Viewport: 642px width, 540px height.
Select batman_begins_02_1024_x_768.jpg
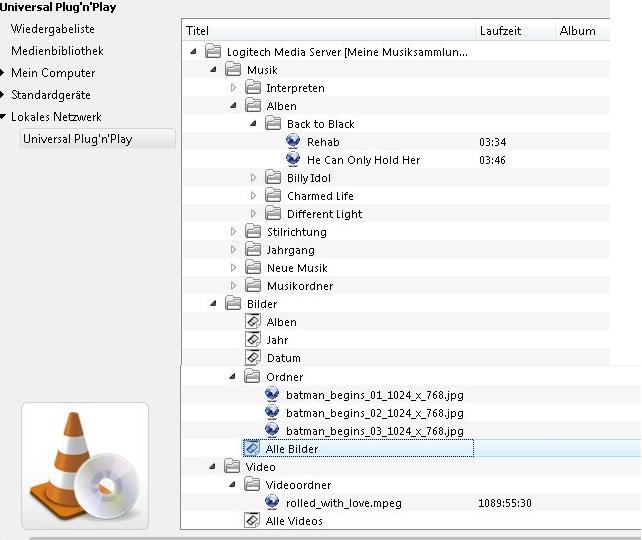374,413
